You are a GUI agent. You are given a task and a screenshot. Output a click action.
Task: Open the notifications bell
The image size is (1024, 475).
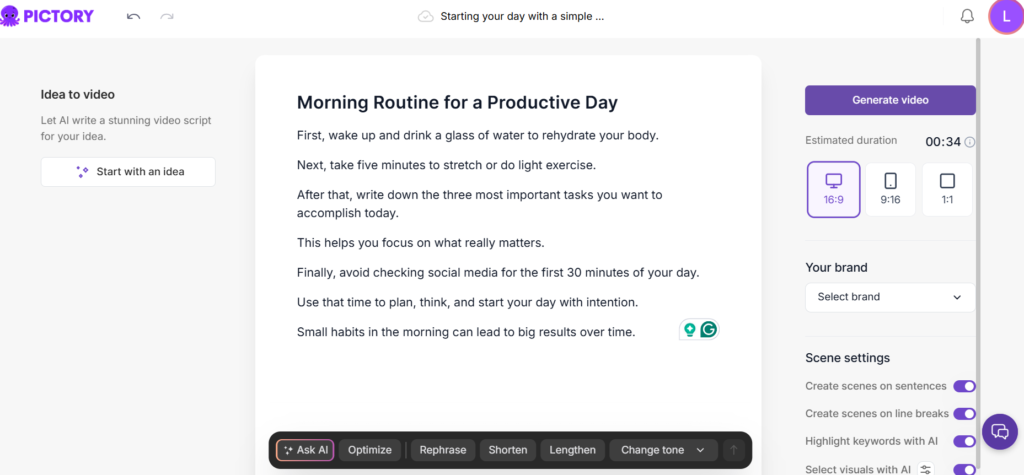click(967, 16)
